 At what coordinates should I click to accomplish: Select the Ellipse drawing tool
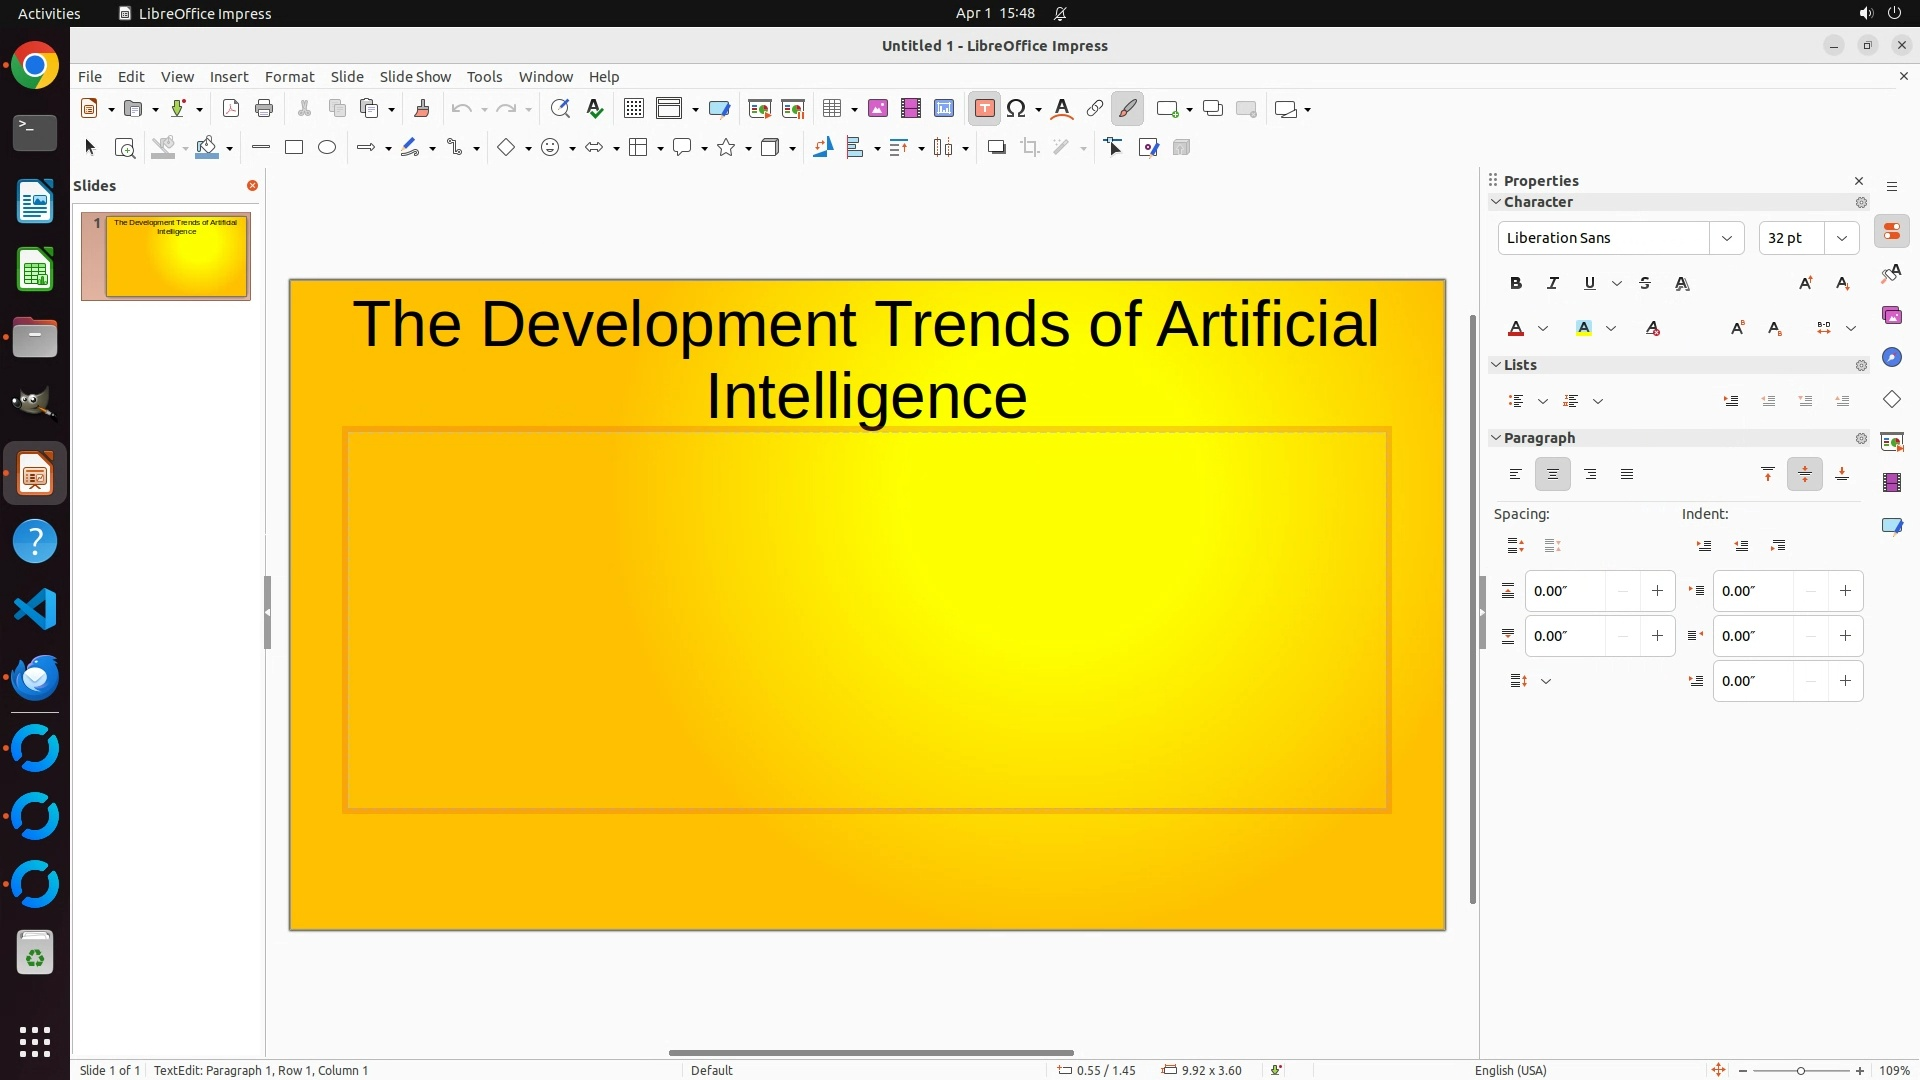click(x=327, y=148)
